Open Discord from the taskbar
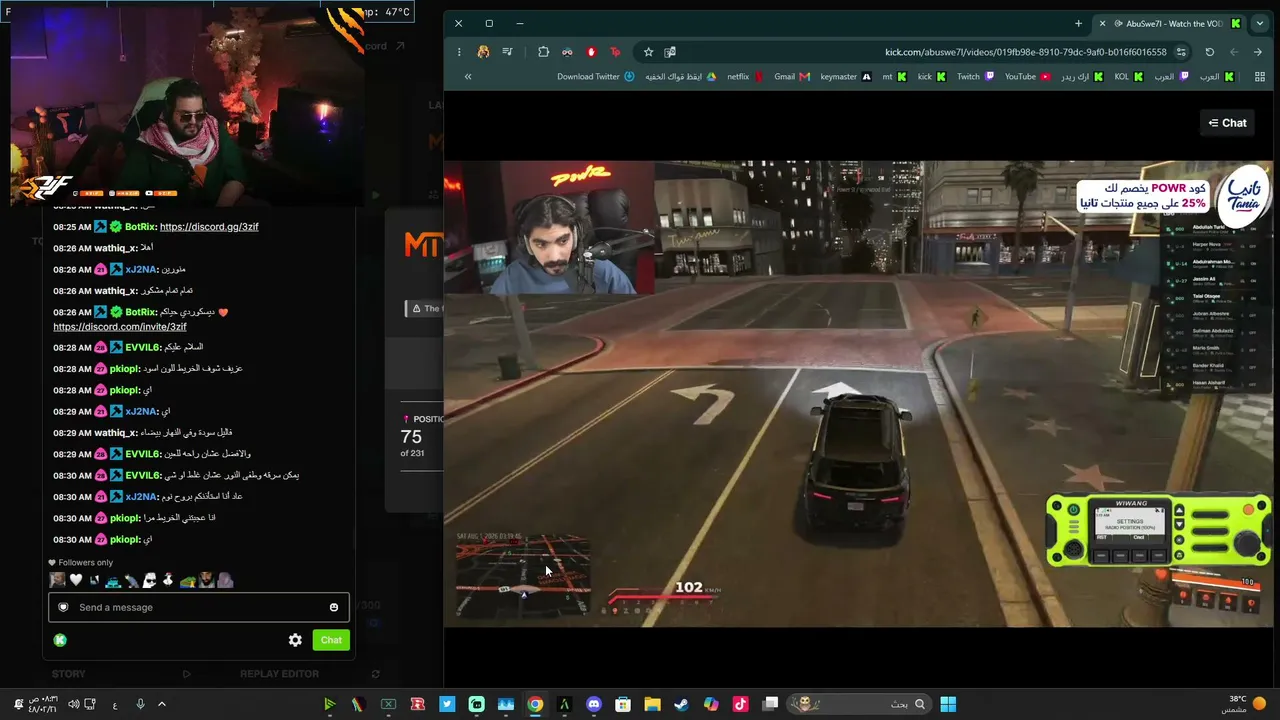 click(x=594, y=704)
